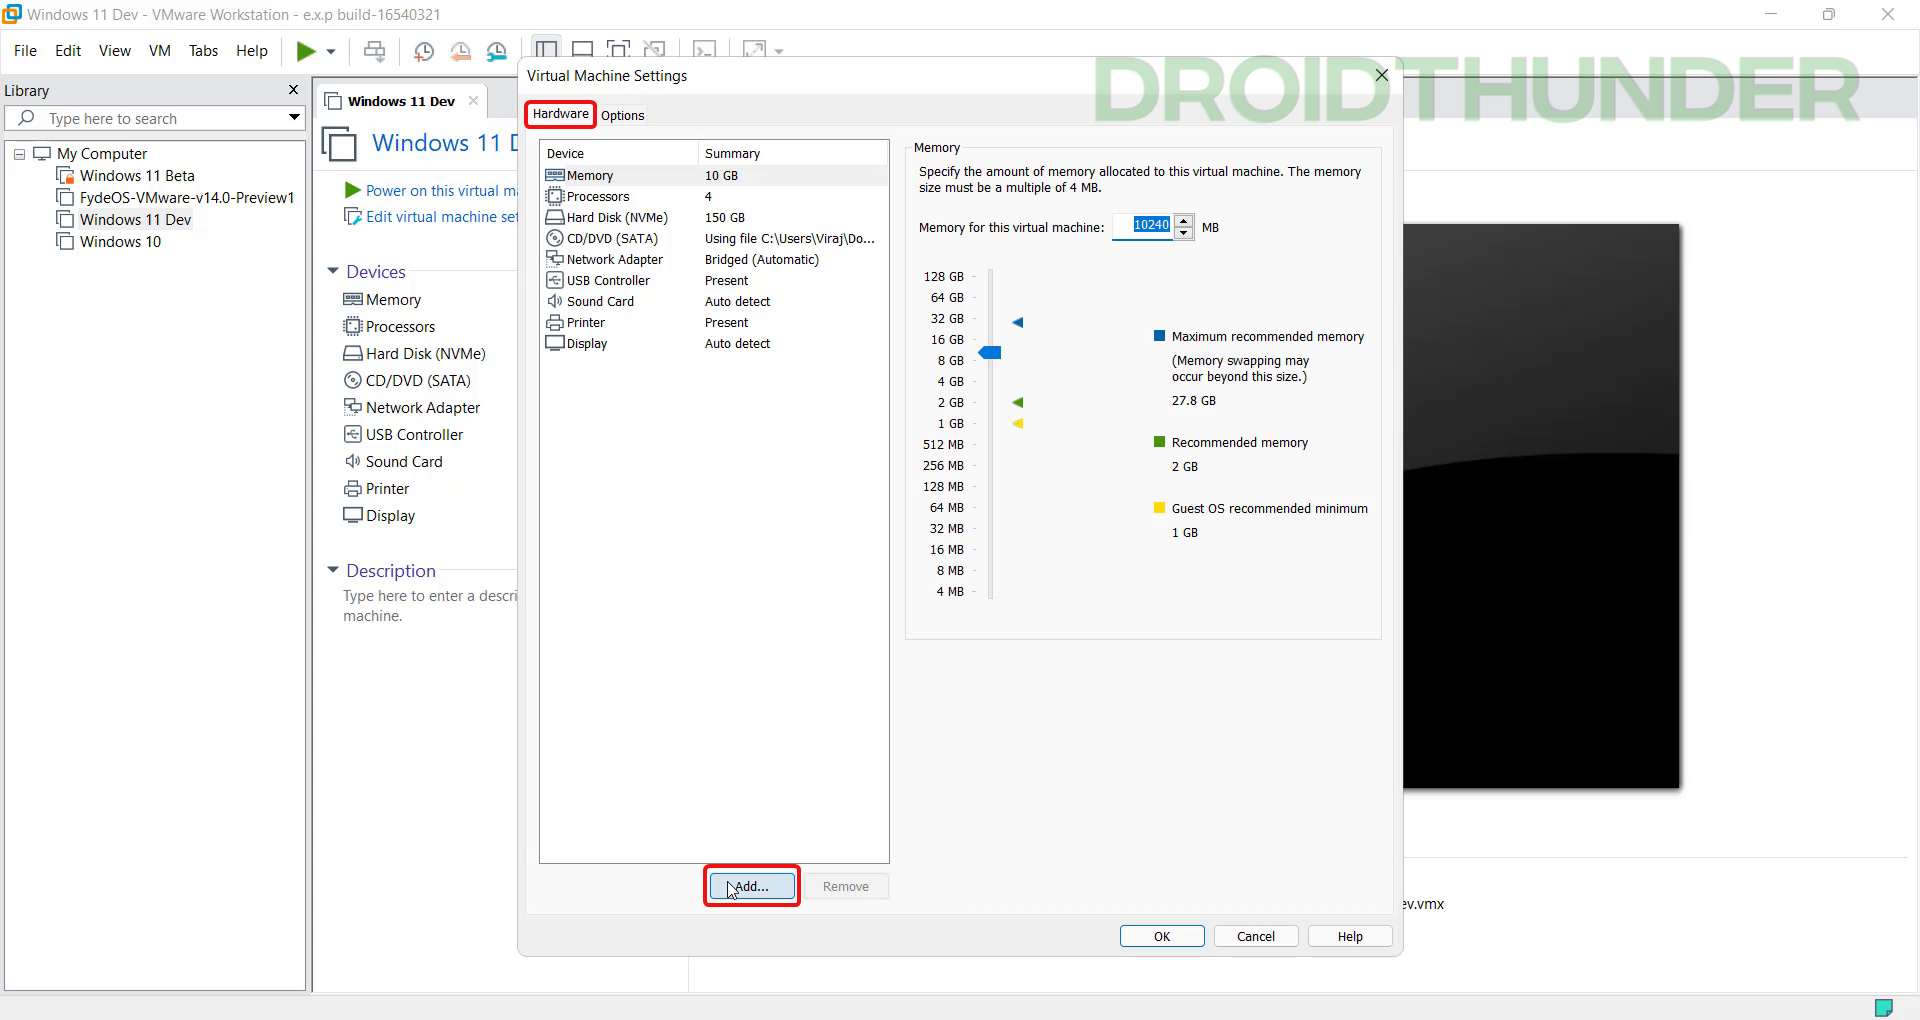Click Processors under Devices in VM tab
The height and width of the screenshot is (1020, 1920).
[389, 327]
